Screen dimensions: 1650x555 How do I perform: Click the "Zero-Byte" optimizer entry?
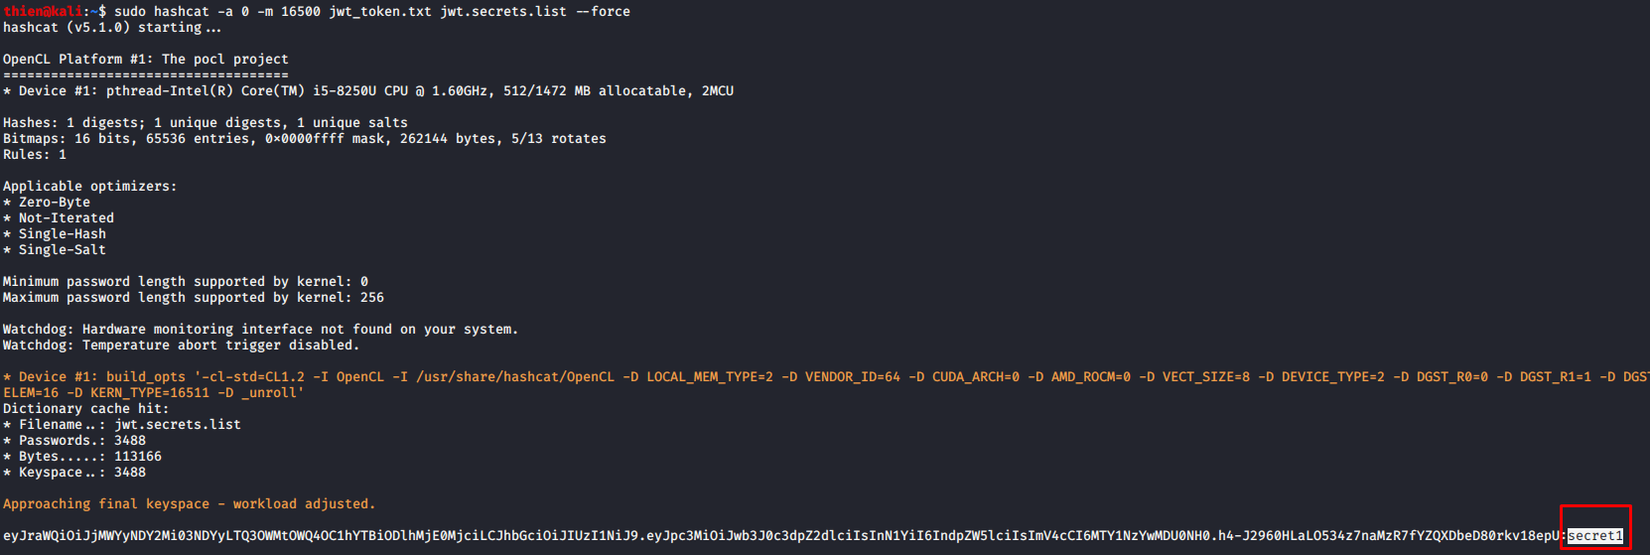[x=54, y=202]
